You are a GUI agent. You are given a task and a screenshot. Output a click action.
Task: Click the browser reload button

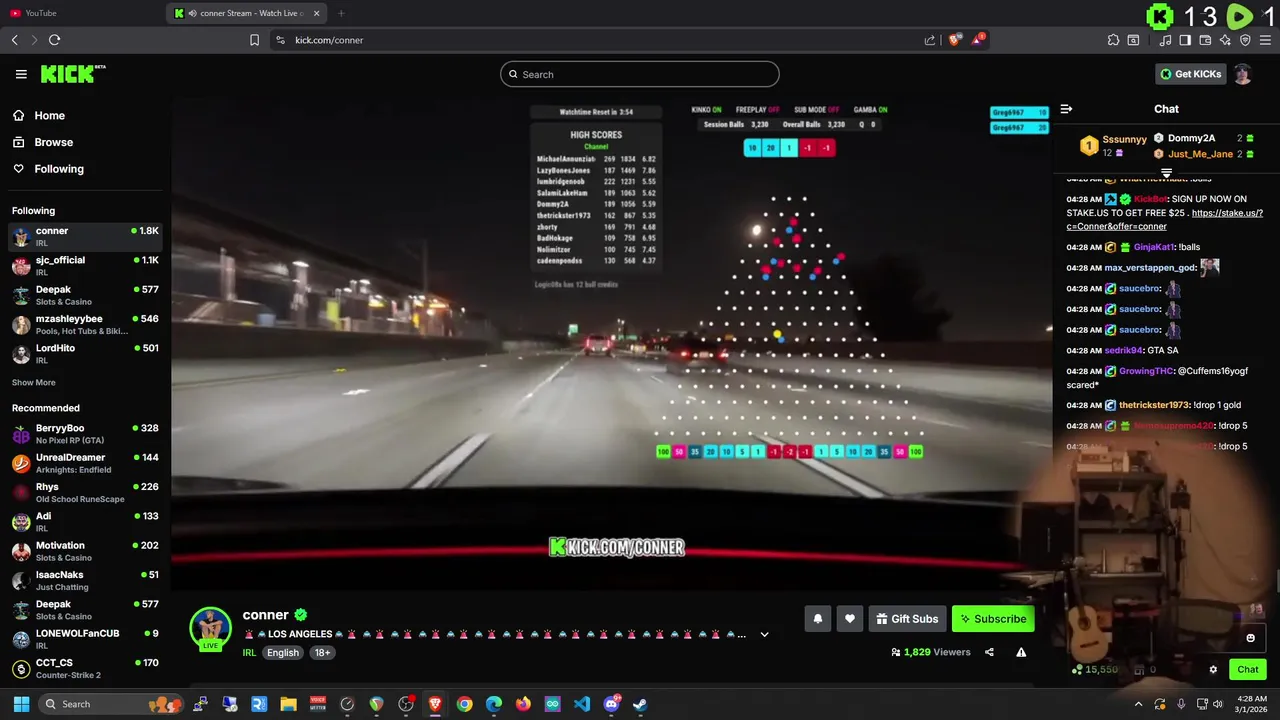(x=54, y=40)
